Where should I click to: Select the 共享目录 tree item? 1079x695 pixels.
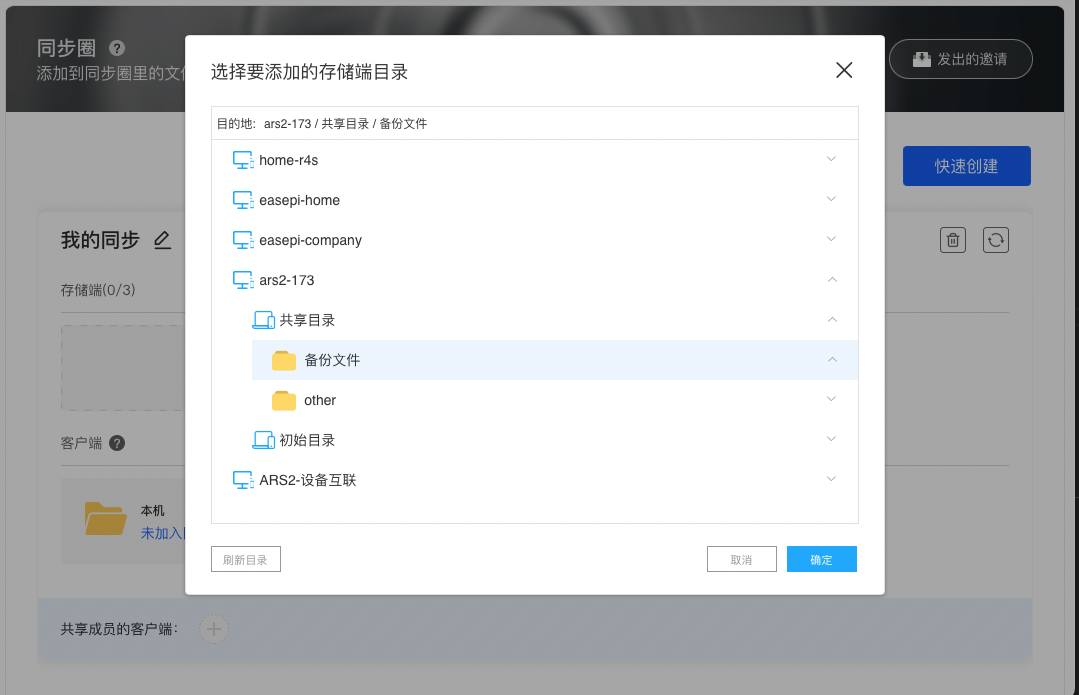pos(307,320)
